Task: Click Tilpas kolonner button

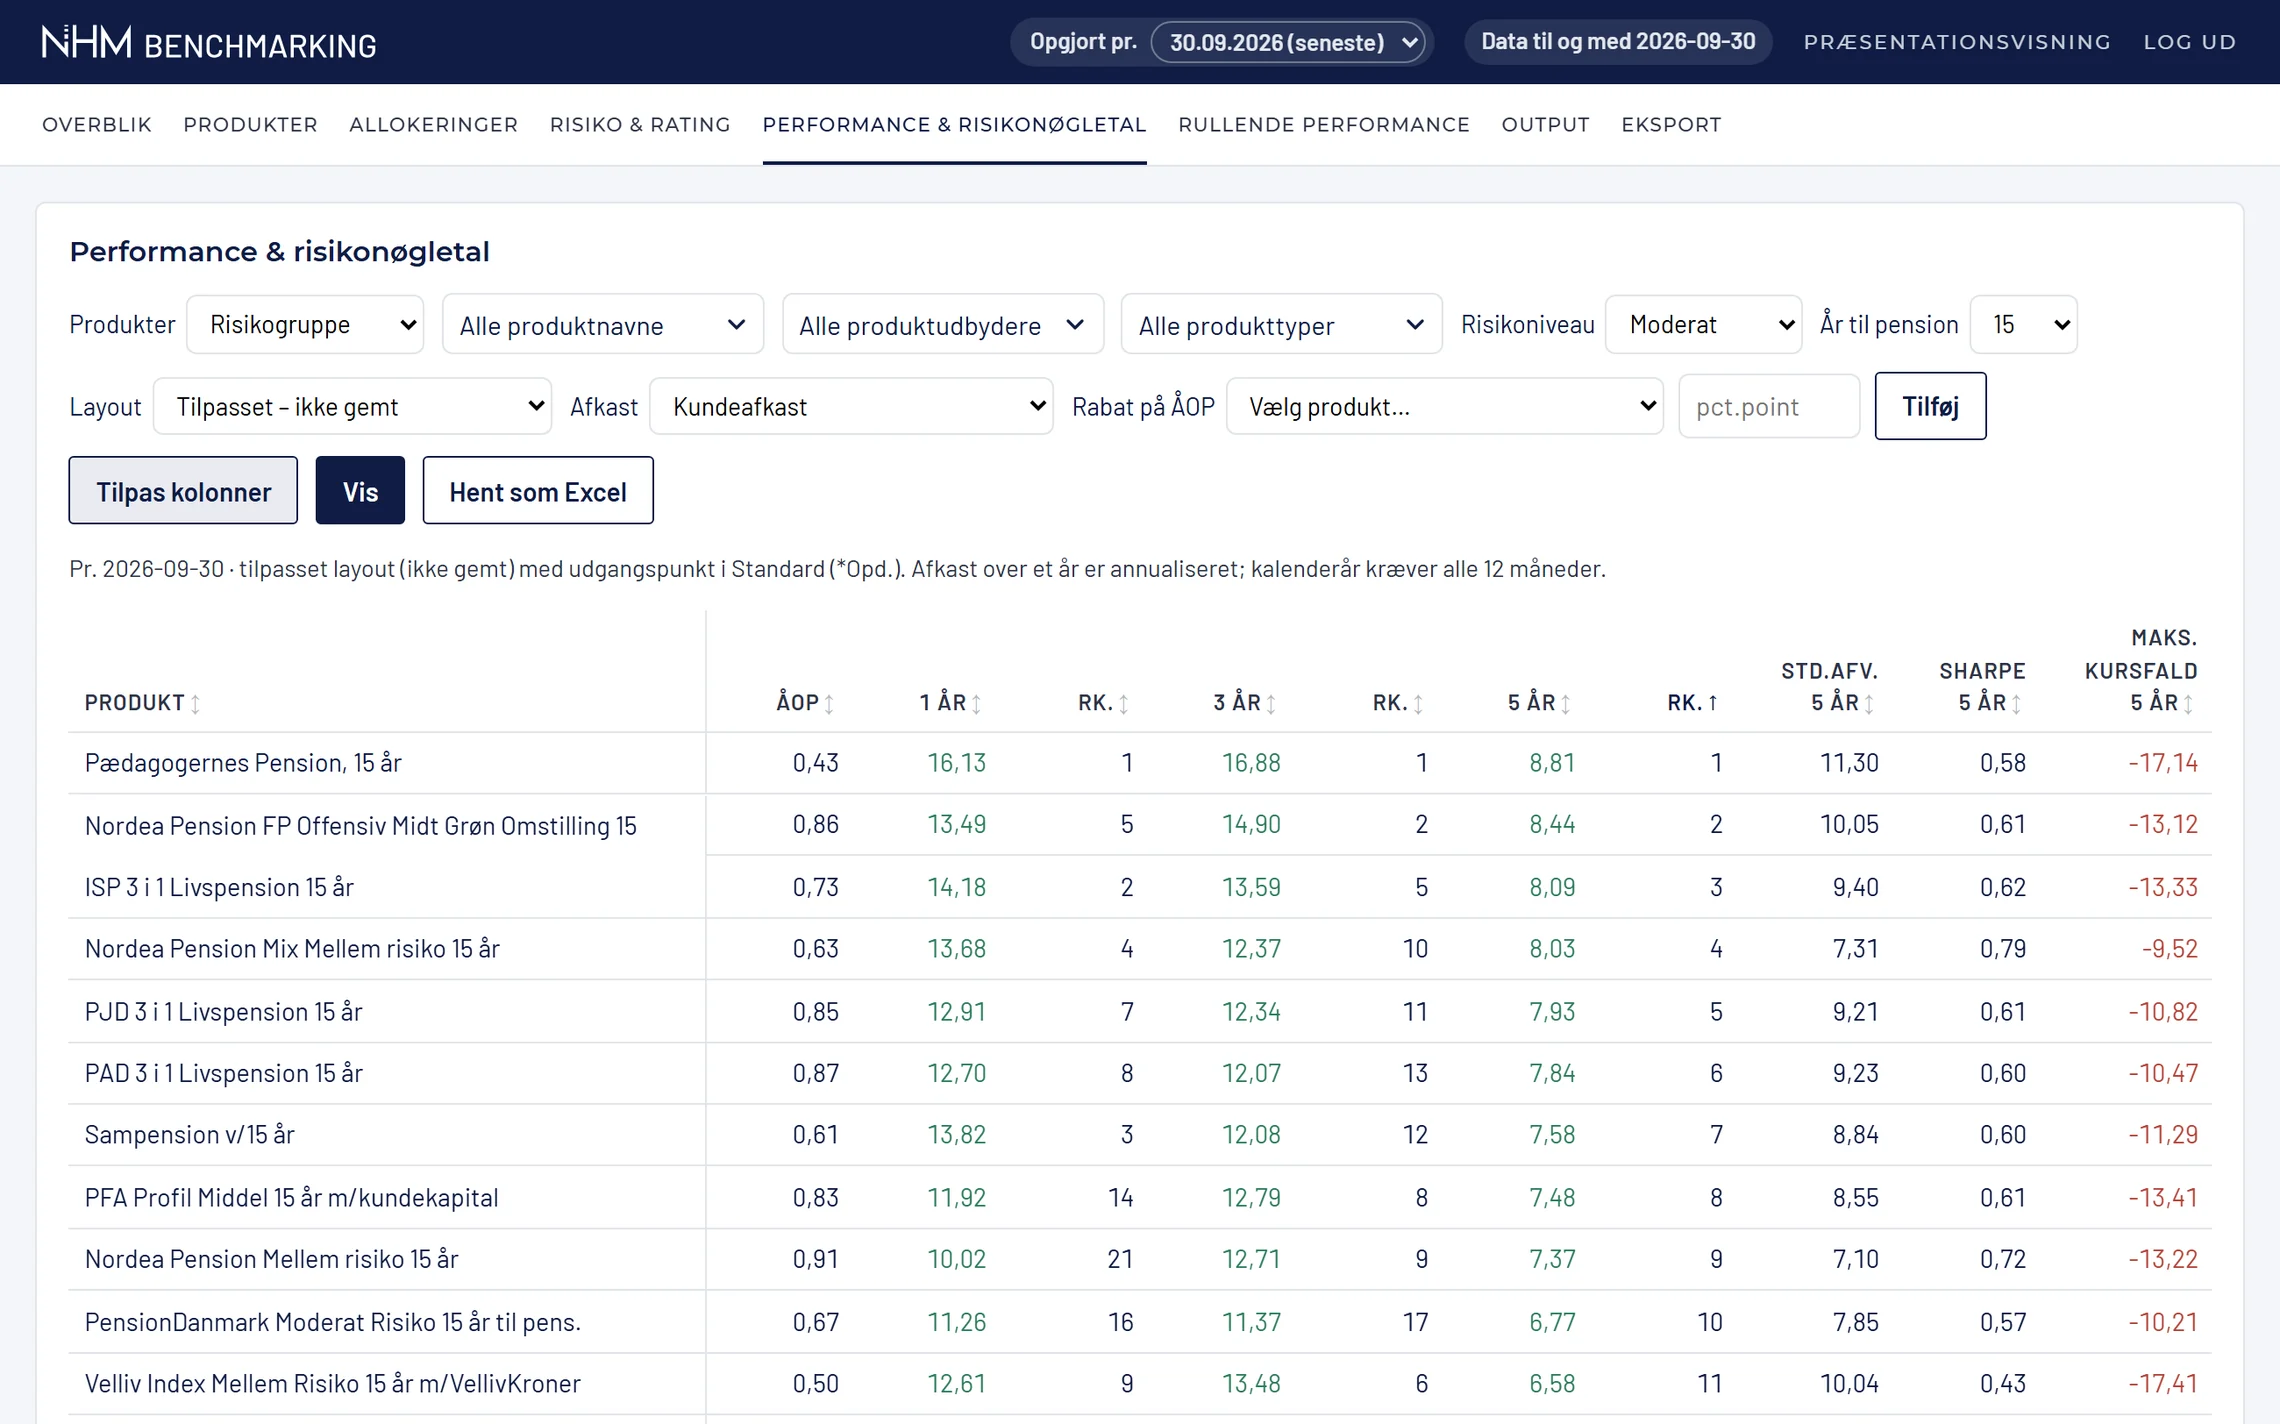Action: pyautogui.click(x=183, y=490)
